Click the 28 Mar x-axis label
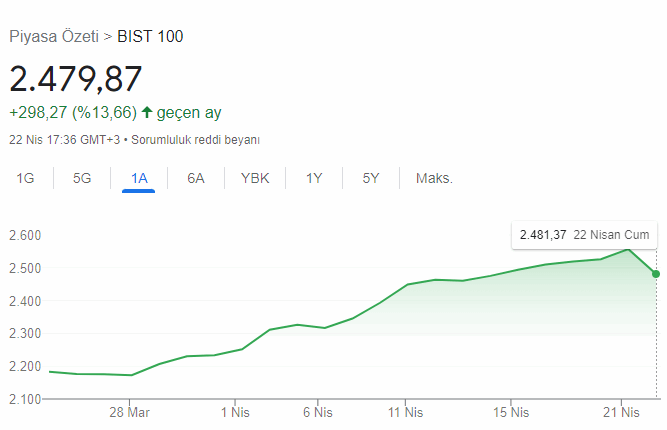The height and width of the screenshot is (430, 667). click(129, 412)
